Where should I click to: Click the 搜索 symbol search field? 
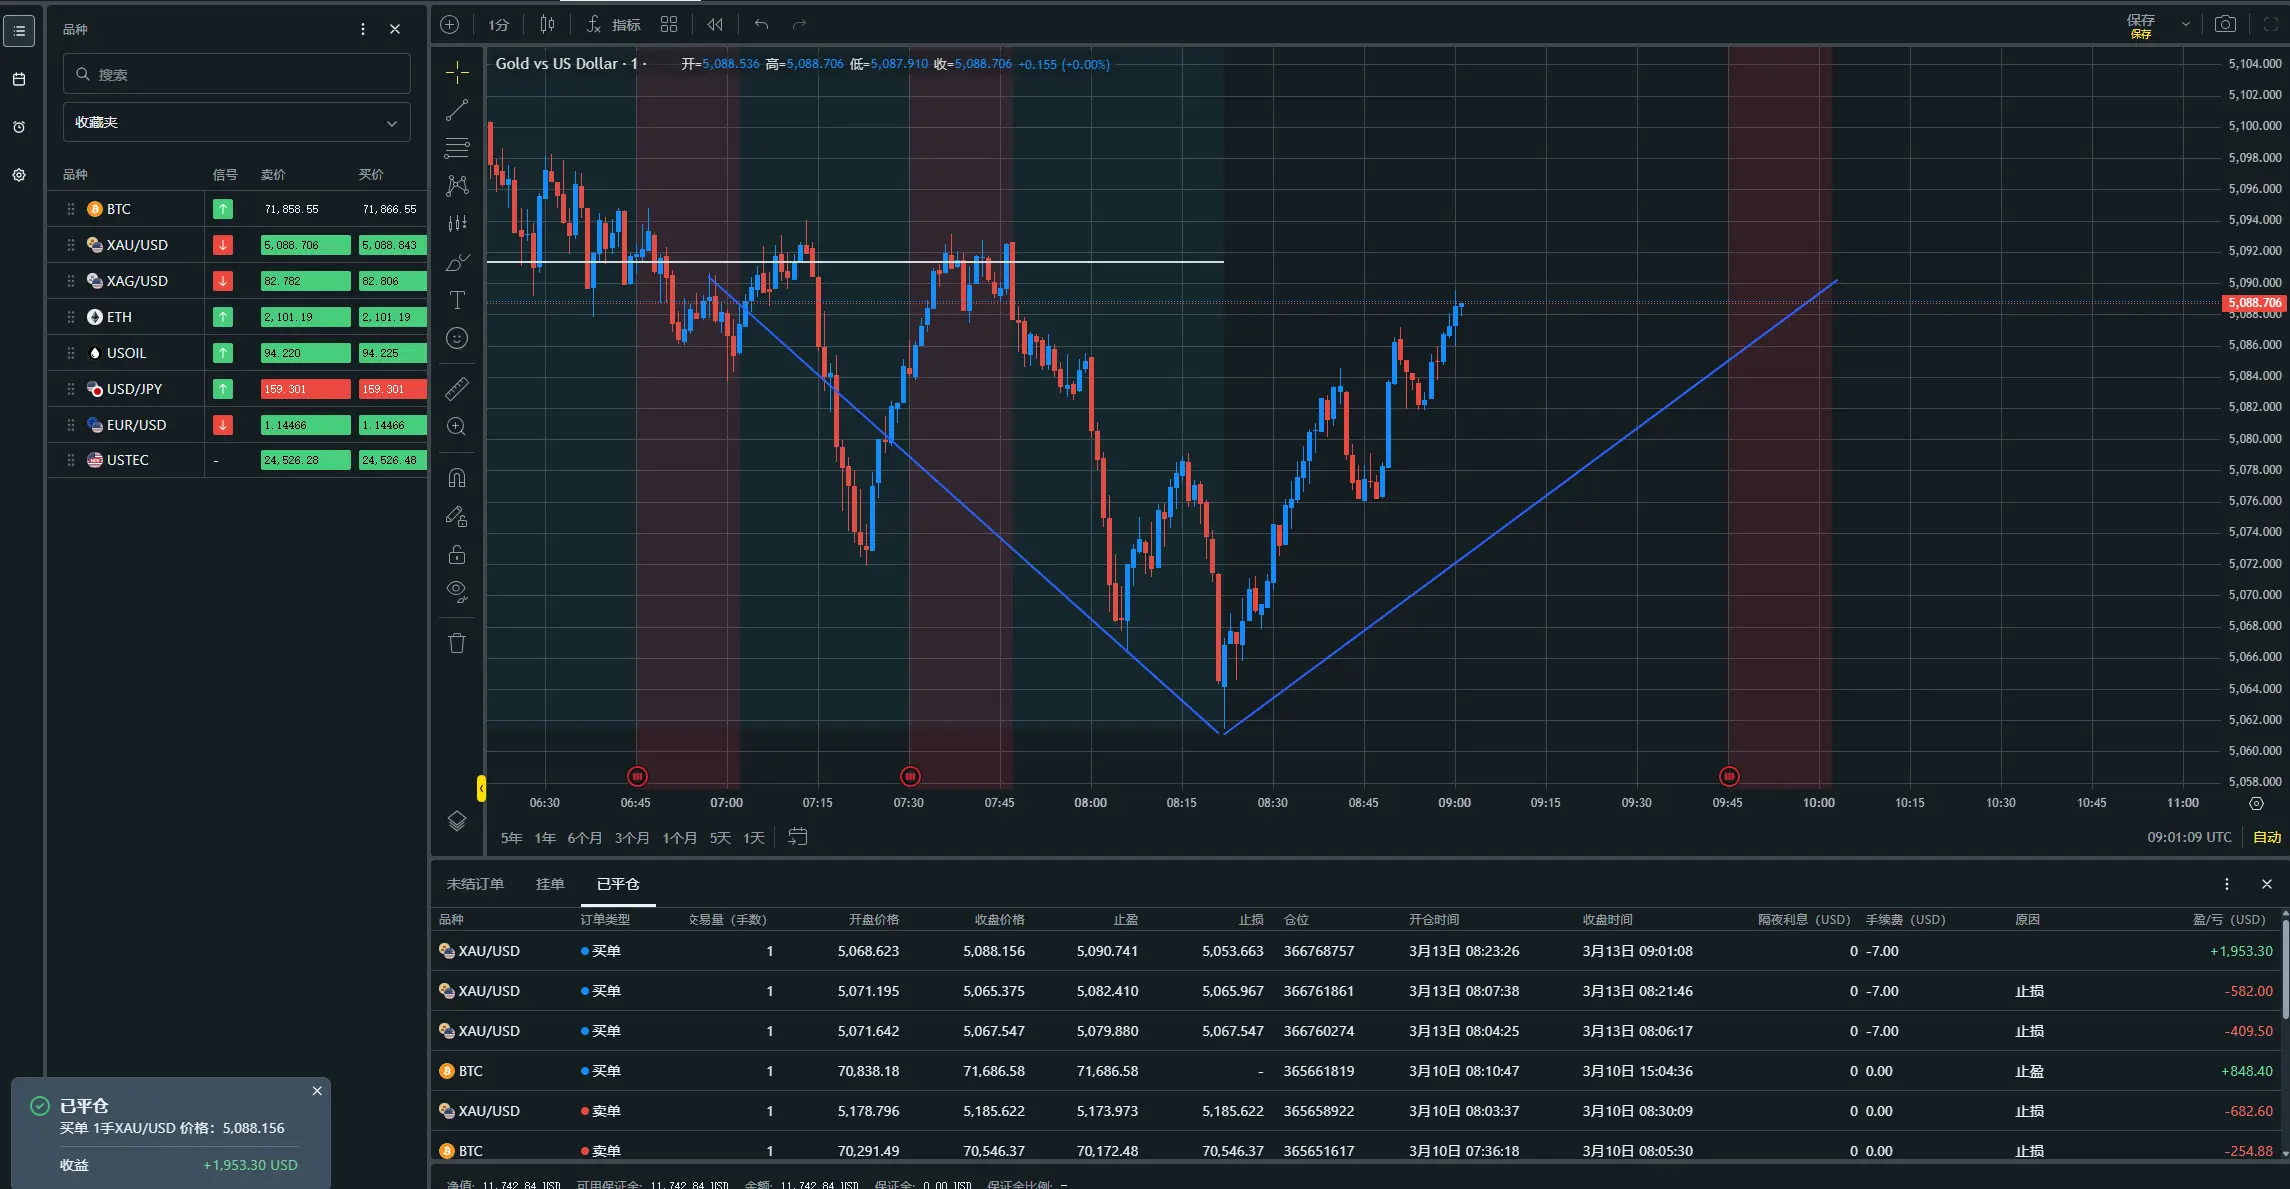point(237,74)
